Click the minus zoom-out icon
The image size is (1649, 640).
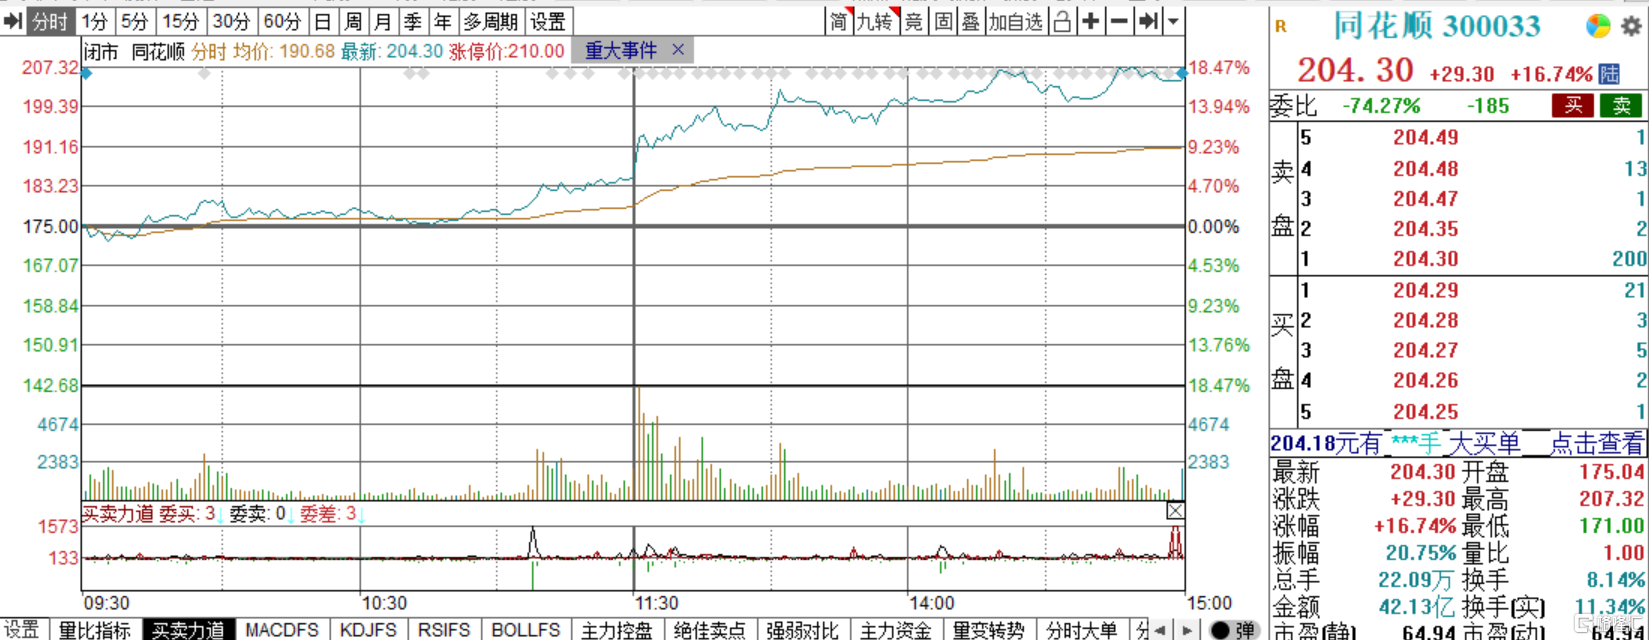click(x=1119, y=21)
